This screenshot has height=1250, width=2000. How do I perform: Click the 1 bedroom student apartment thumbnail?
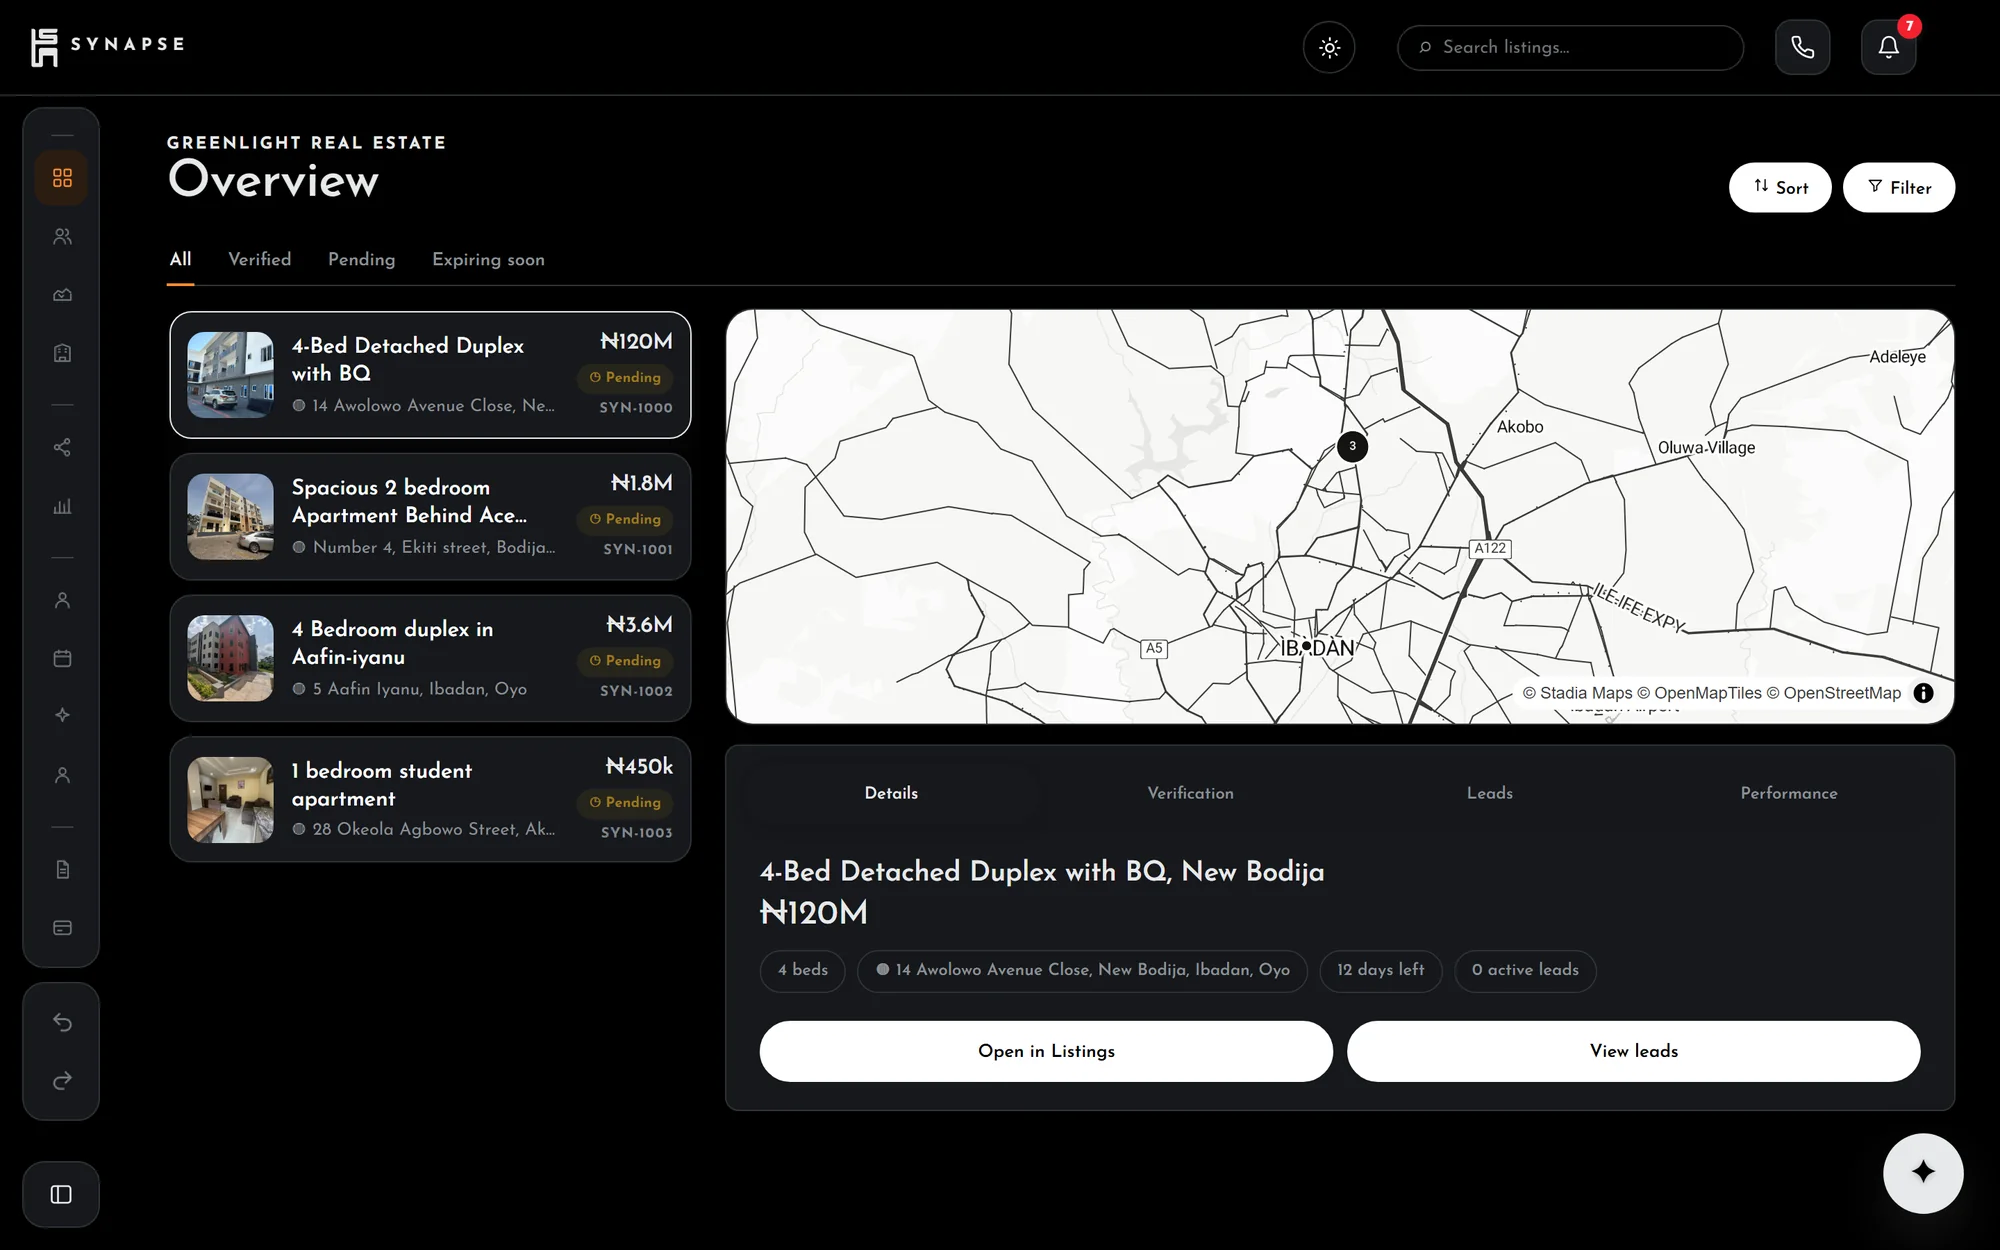(x=230, y=800)
